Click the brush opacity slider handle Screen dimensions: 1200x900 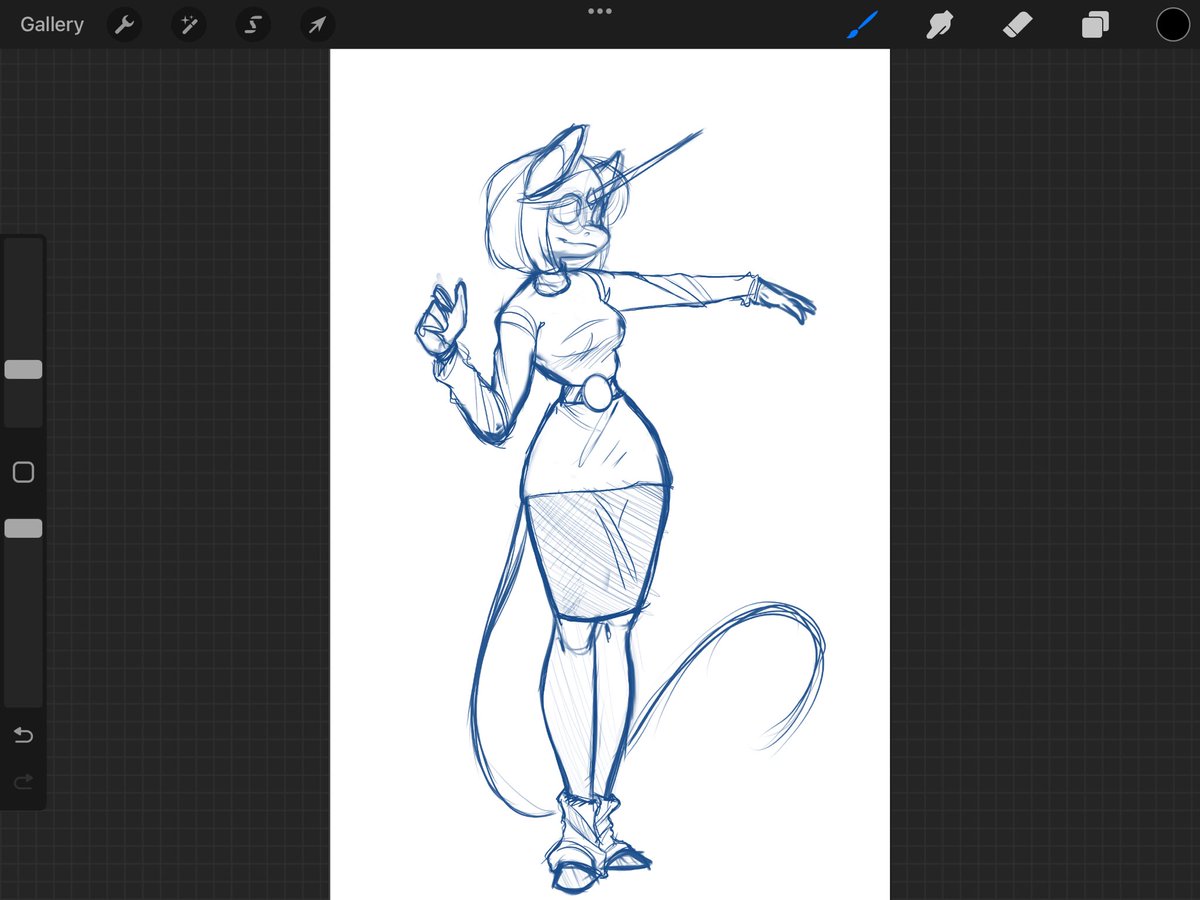(x=23, y=528)
